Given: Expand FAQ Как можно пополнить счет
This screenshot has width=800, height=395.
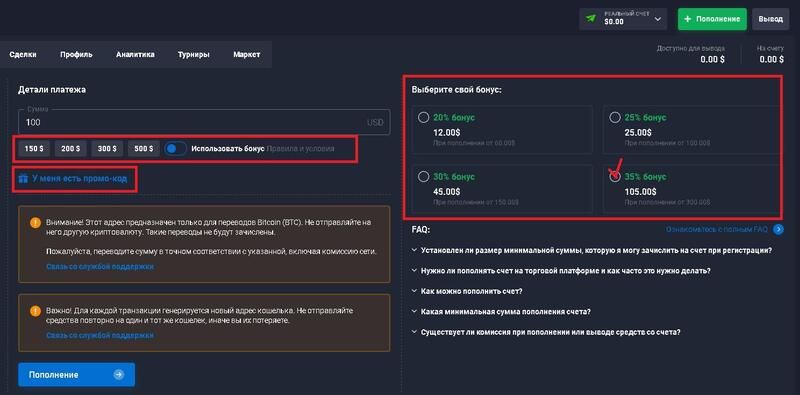Looking at the screenshot, I should (467, 291).
